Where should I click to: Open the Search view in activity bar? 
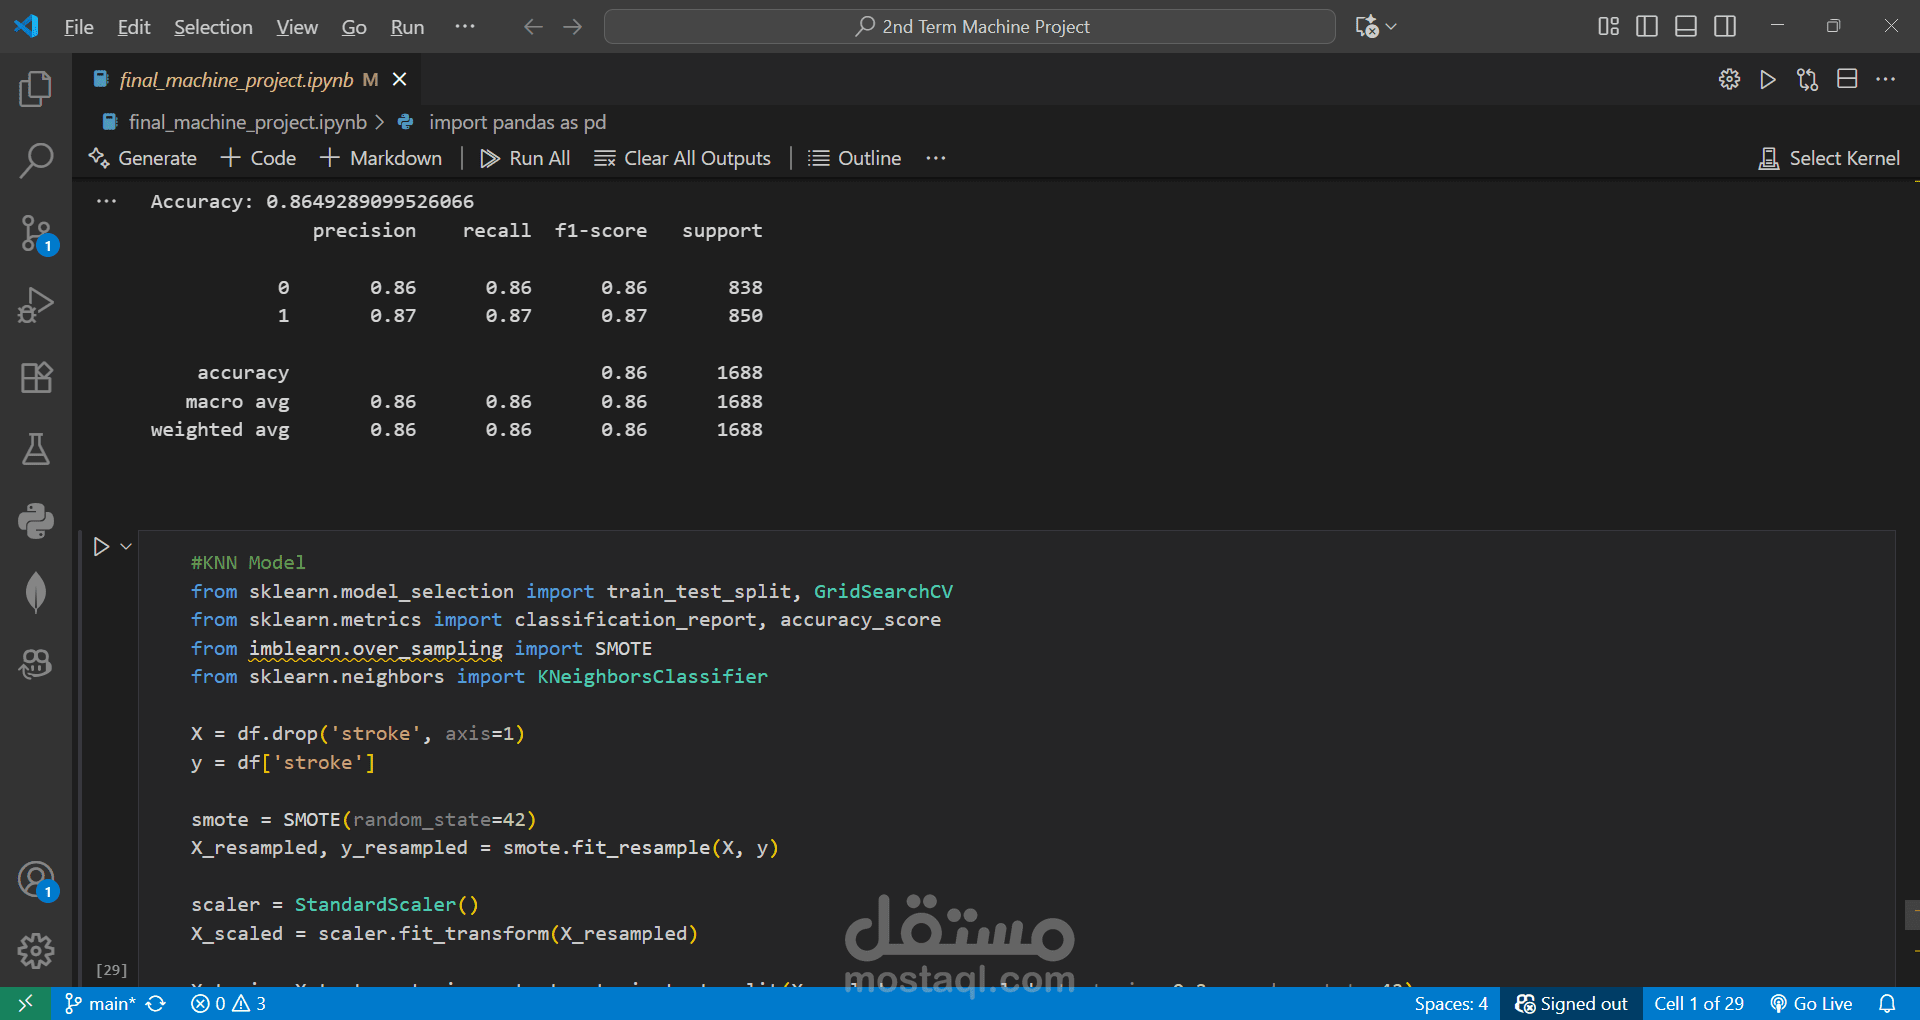(36, 160)
